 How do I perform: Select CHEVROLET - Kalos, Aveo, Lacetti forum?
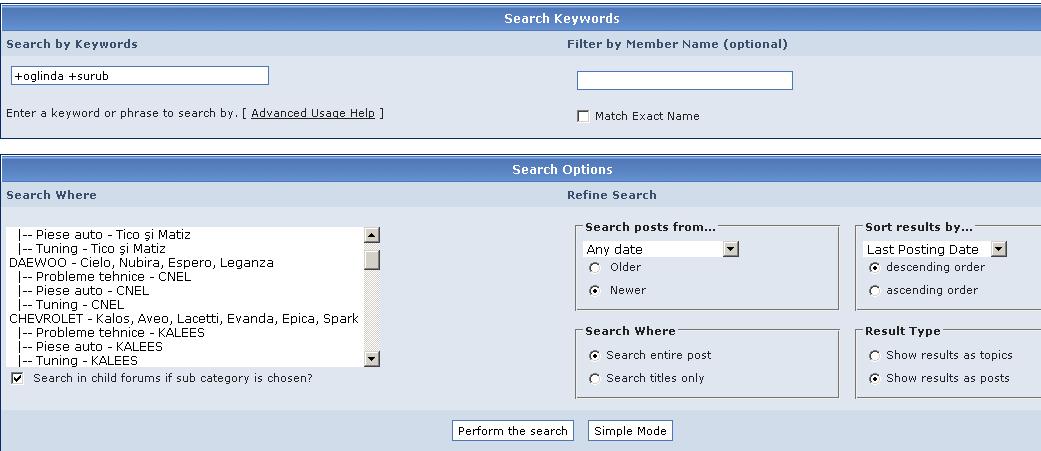183,319
